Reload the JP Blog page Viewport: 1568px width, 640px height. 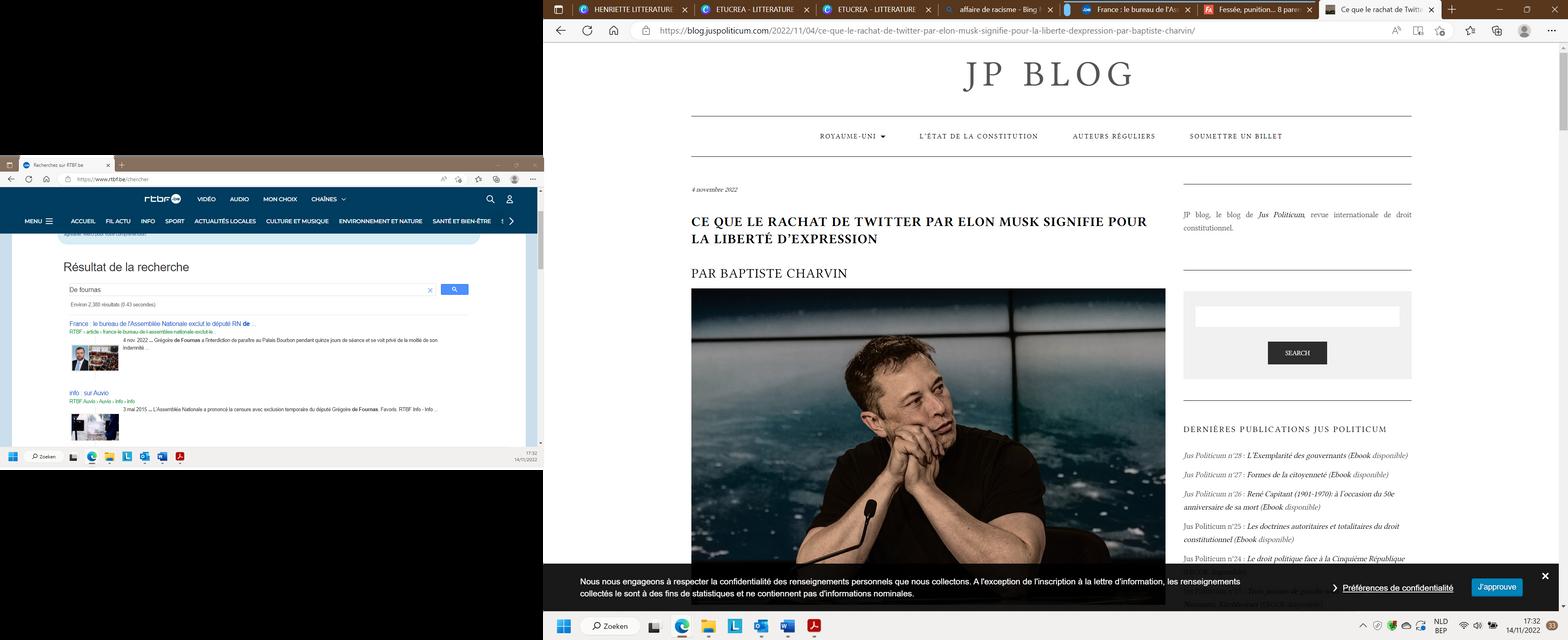(x=587, y=30)
